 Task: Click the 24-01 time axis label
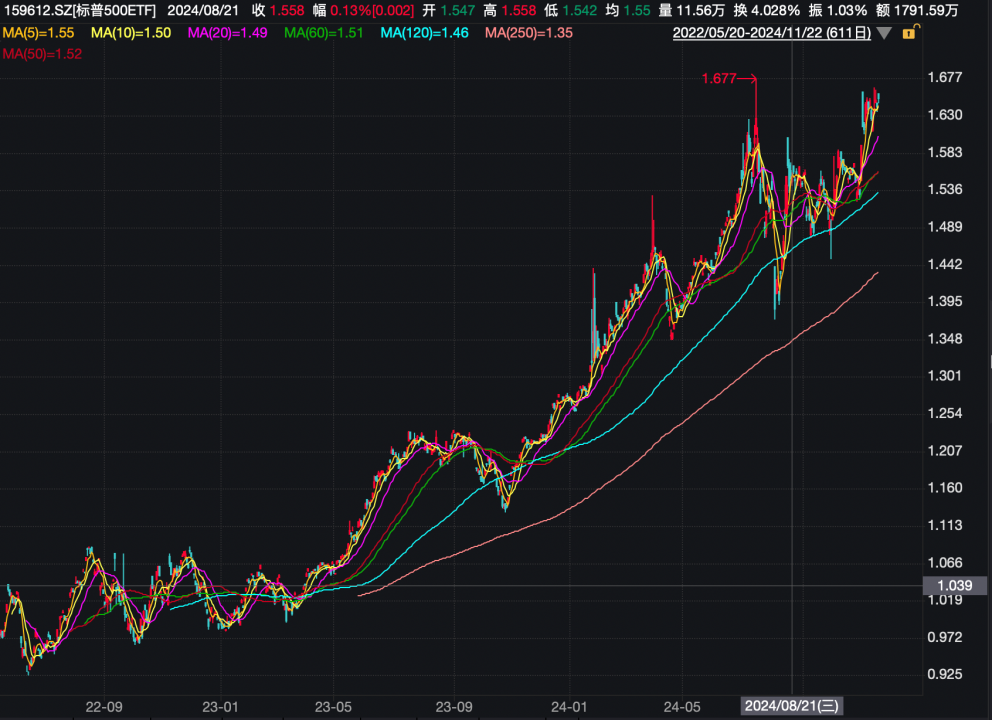click(x=569, y=707)
